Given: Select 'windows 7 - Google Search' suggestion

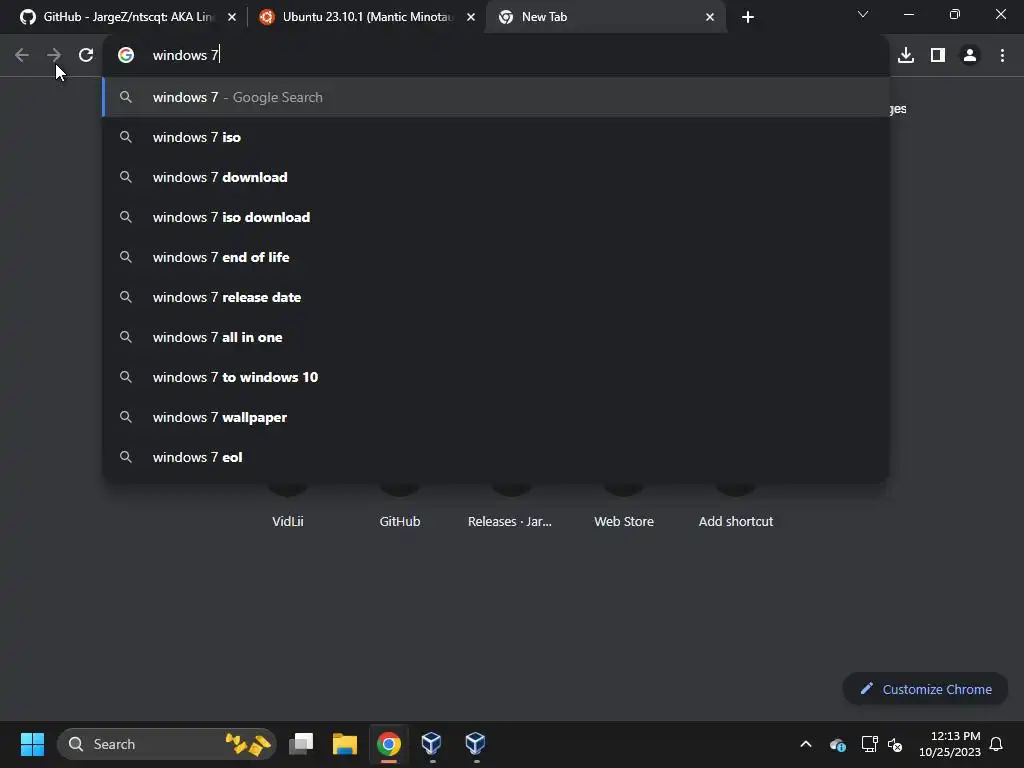Looking at the screenshot, I should point(496,97).
